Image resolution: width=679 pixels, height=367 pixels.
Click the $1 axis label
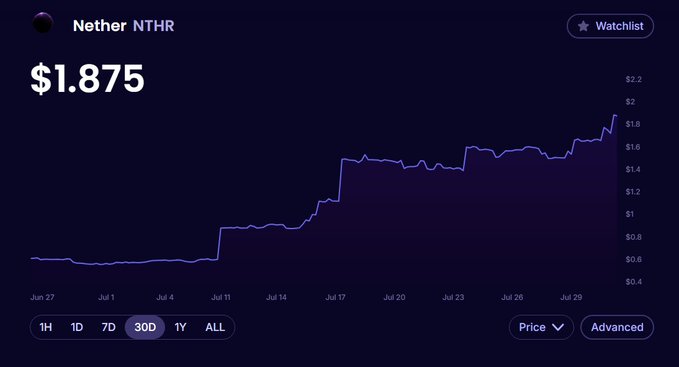click(630, 214)
